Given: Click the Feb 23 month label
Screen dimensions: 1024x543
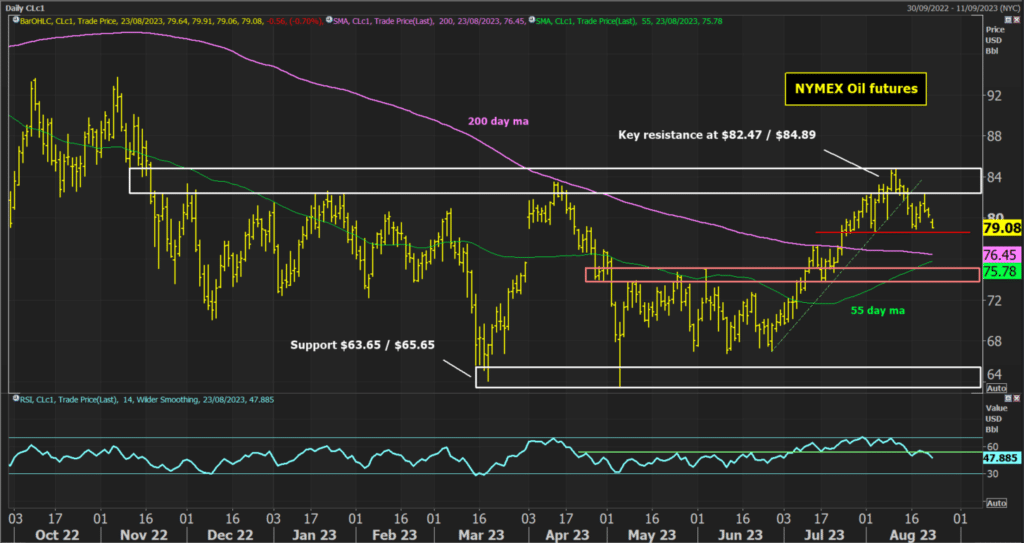Looking at the screenshot, I should pyautogui.click(x=394, y=535).
